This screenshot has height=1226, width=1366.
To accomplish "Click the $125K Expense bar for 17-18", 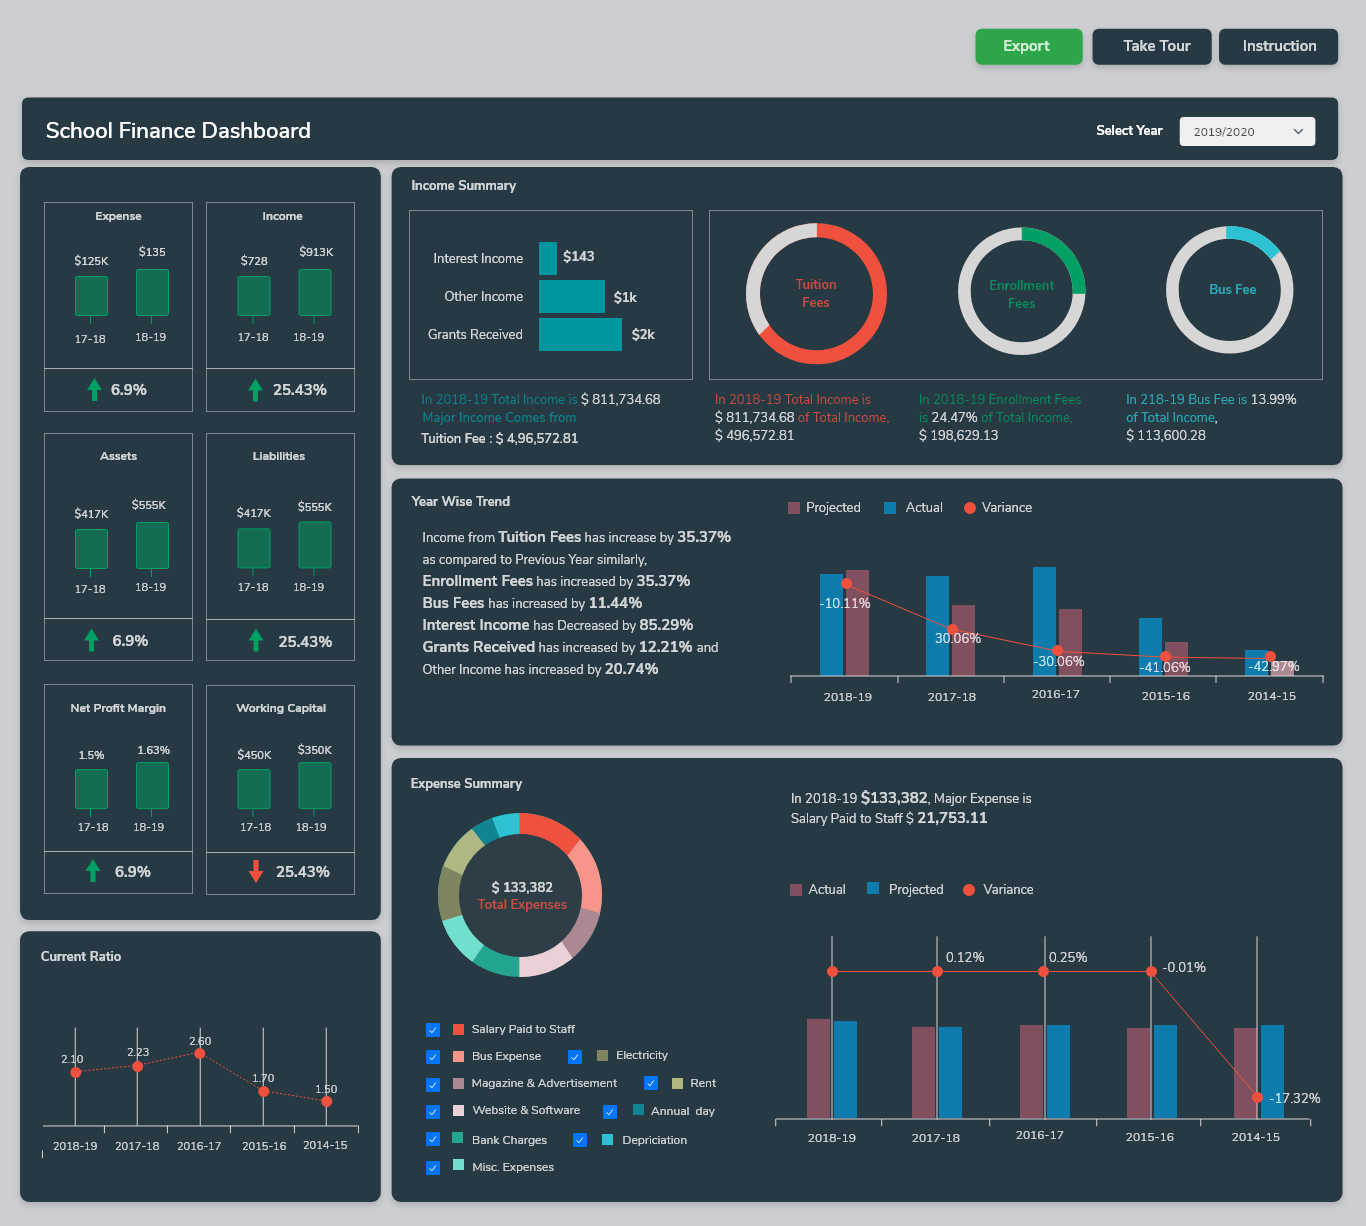I will click(91, 296).
